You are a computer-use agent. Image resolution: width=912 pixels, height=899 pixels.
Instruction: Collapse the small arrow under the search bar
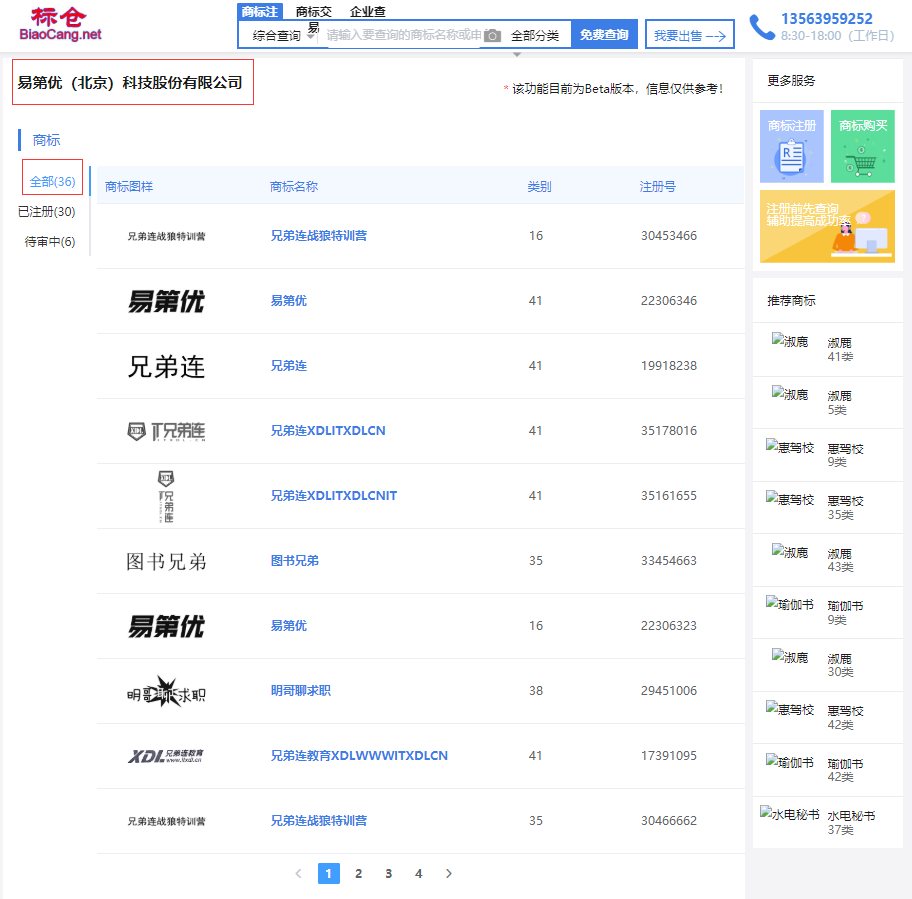click(x=516, y=55)
